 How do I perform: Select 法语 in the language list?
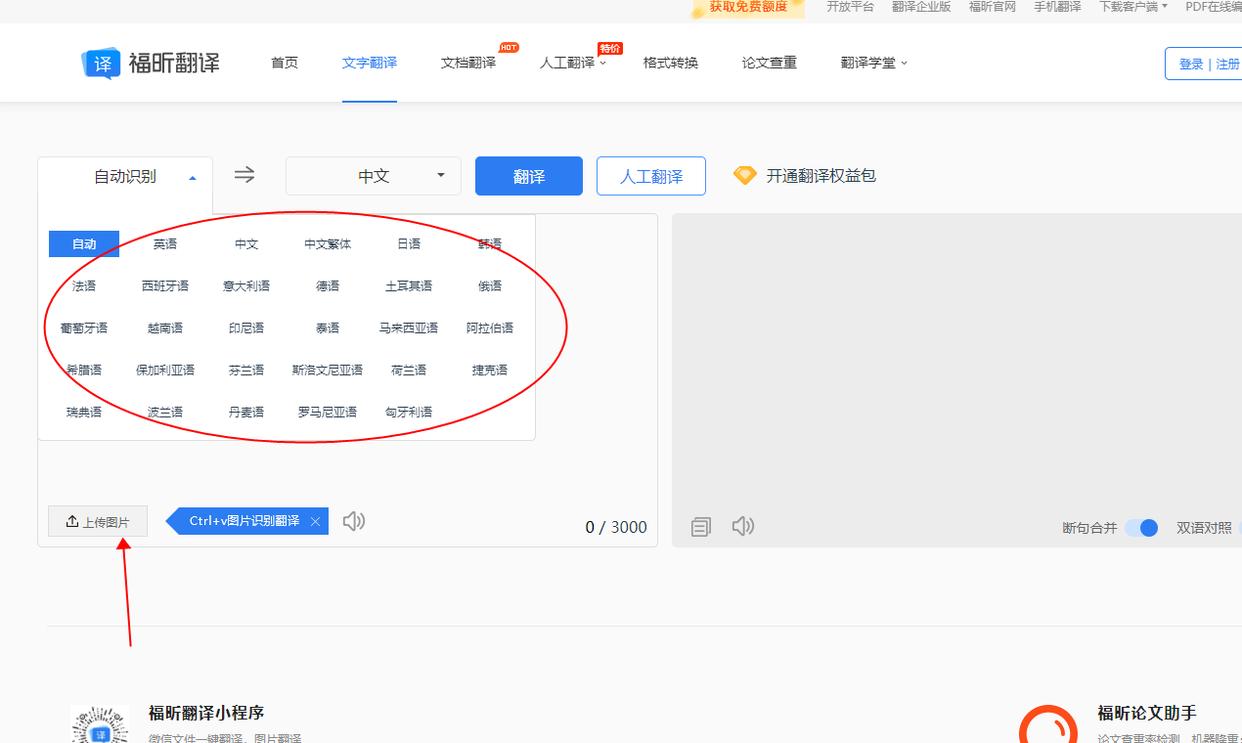click(84, 286)
